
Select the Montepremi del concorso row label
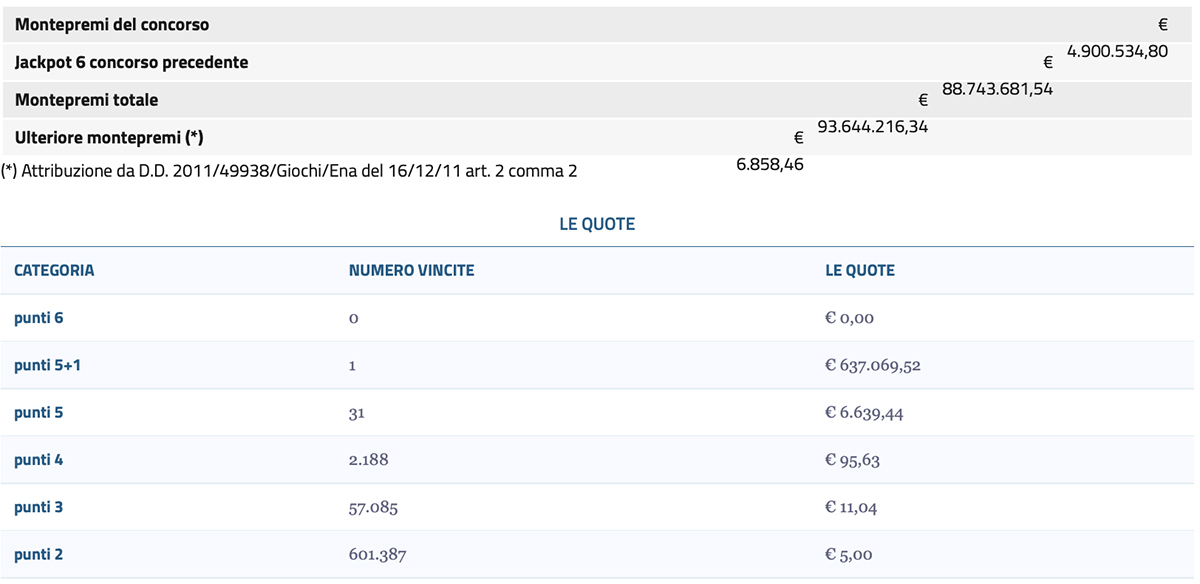(112, 24)
